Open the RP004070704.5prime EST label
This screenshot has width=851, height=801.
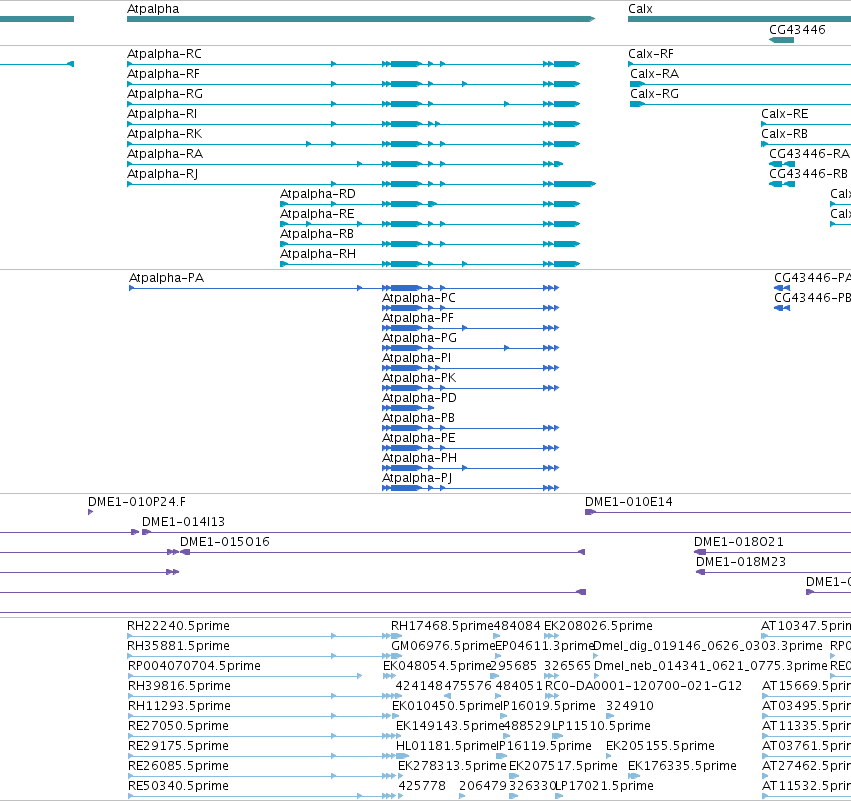pyautogui.click(x=194, y=666)
